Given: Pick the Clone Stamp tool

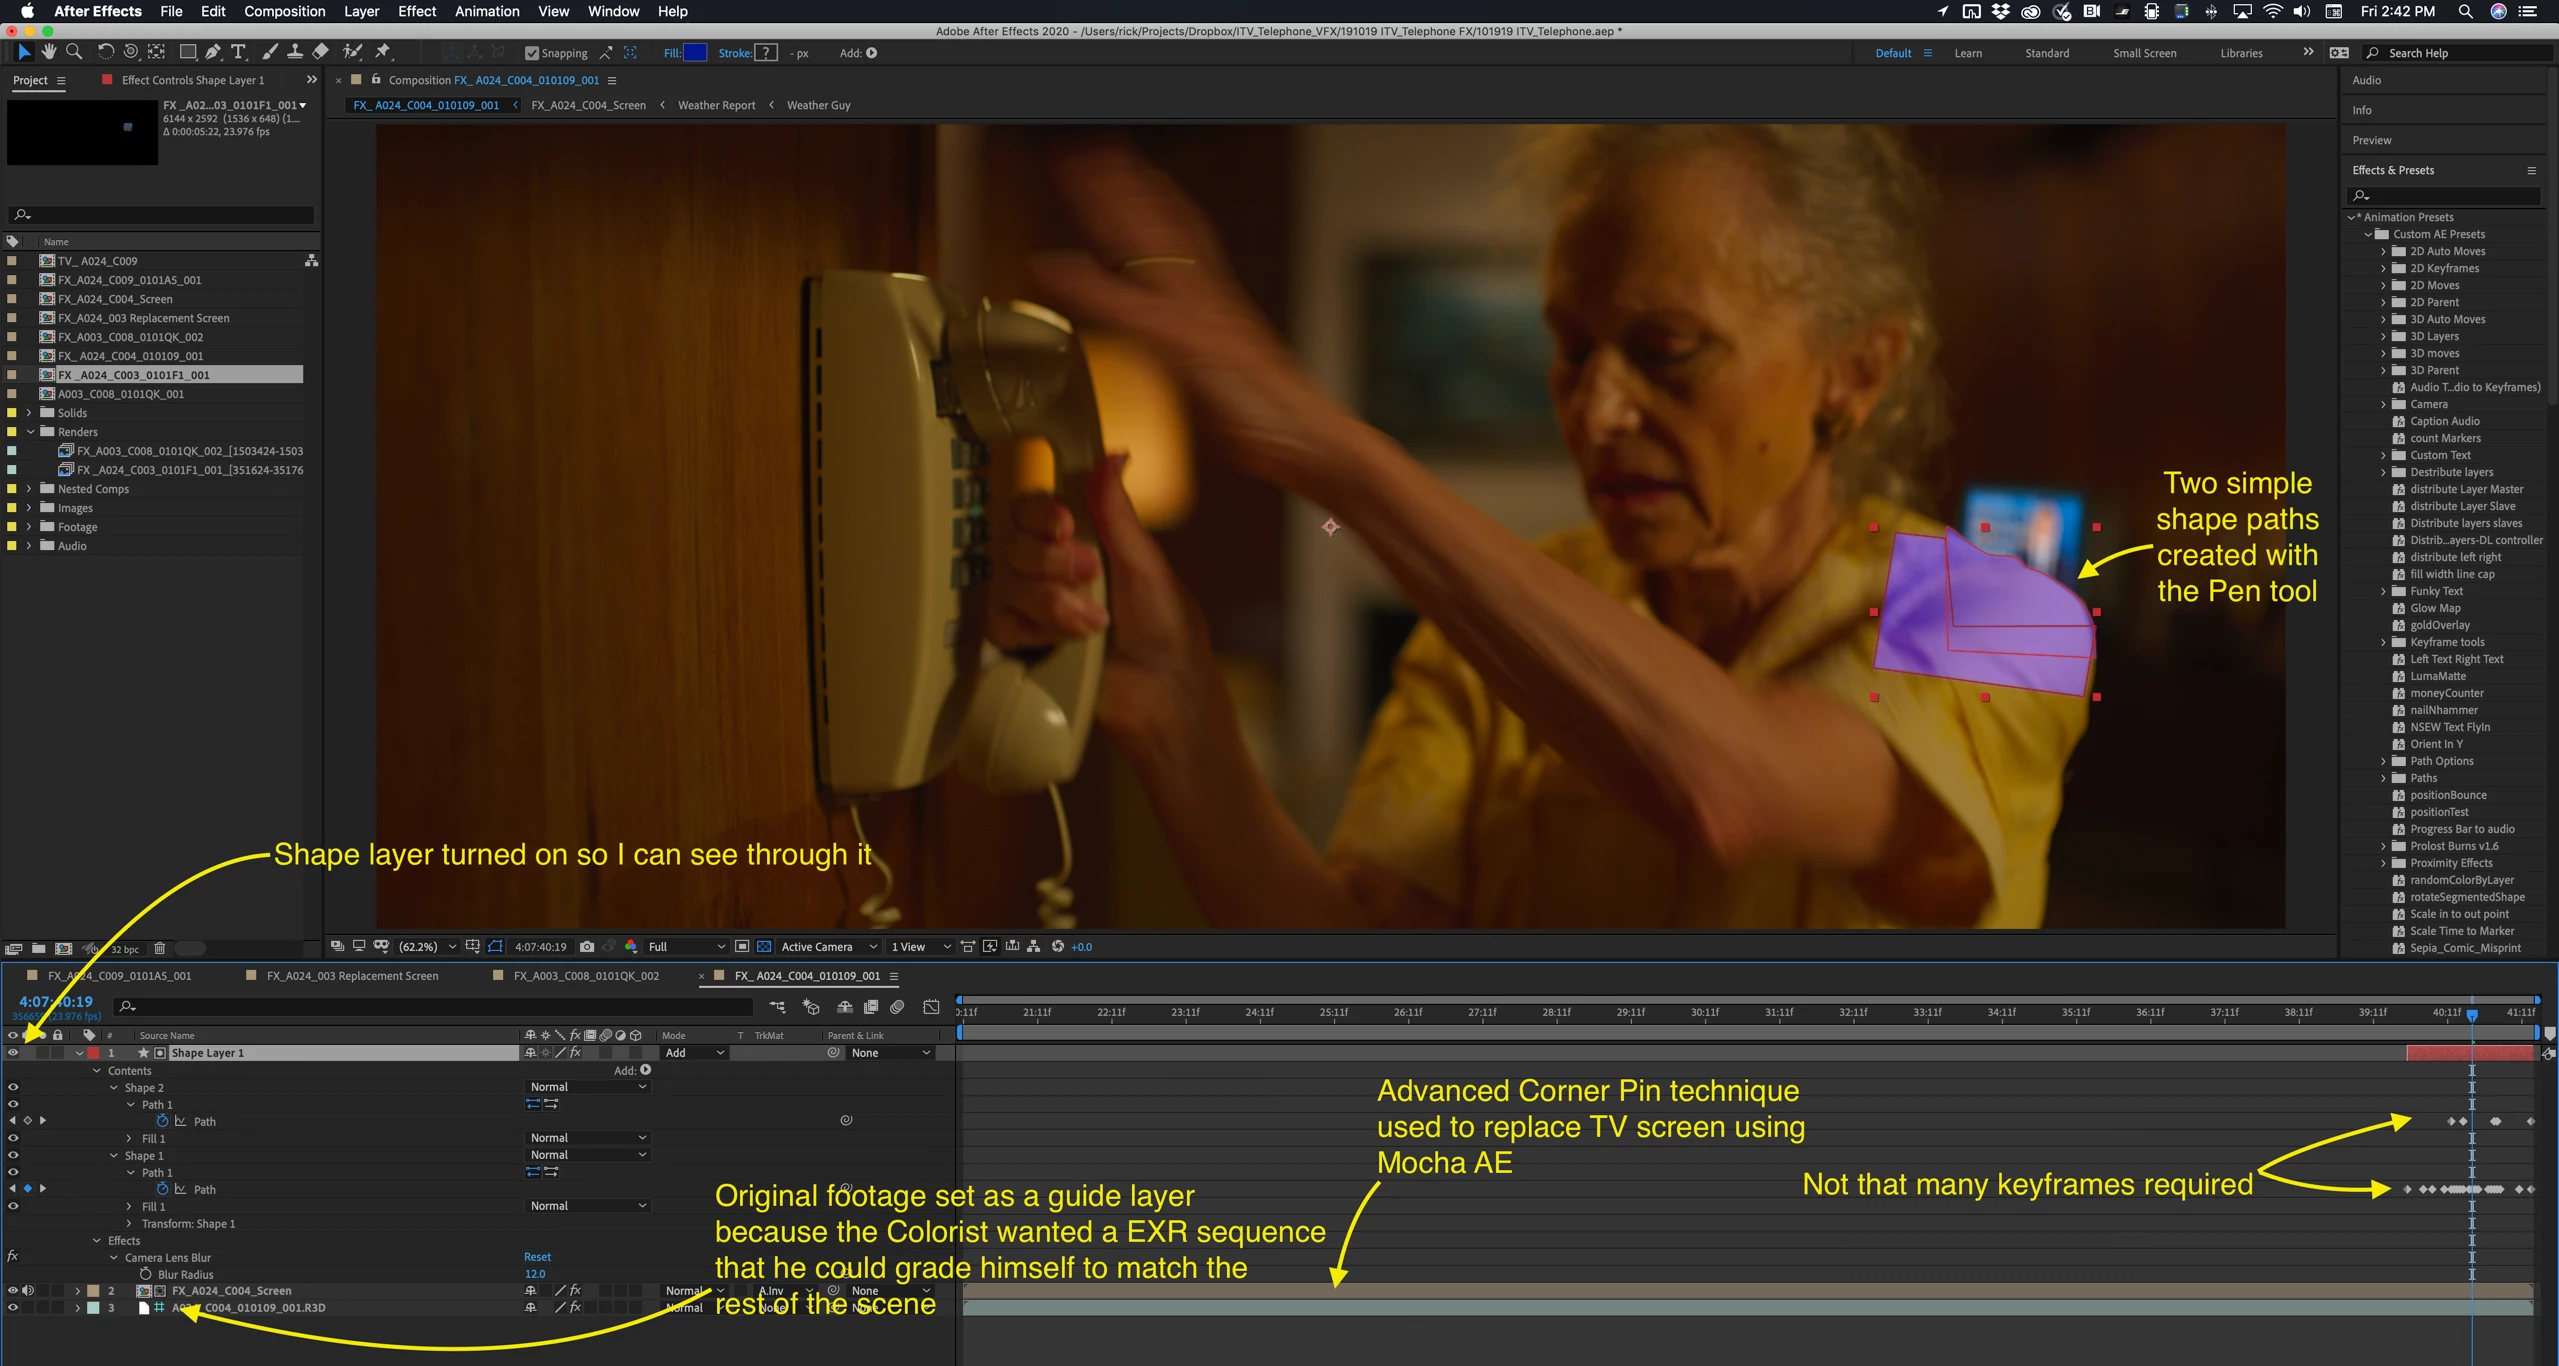Looking at the screenshot, I should click(295, 52).
